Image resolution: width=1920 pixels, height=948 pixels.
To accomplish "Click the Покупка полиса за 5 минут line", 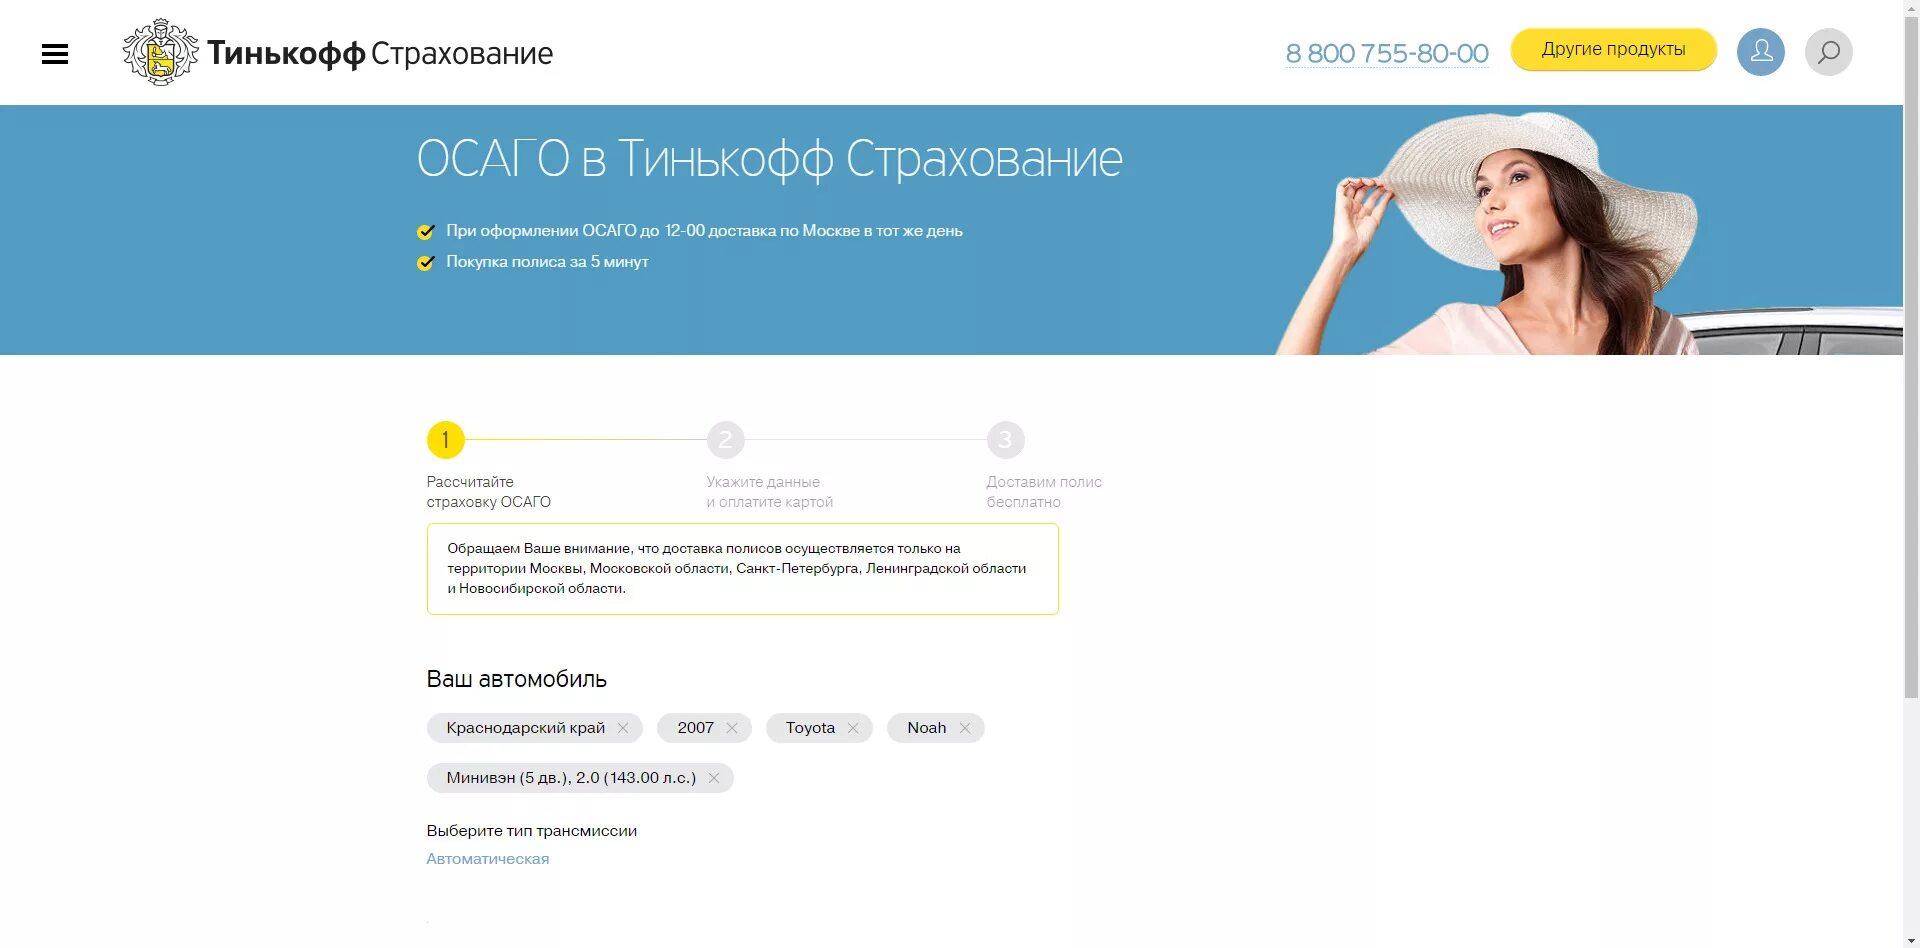I will click(x=547, y=262).
